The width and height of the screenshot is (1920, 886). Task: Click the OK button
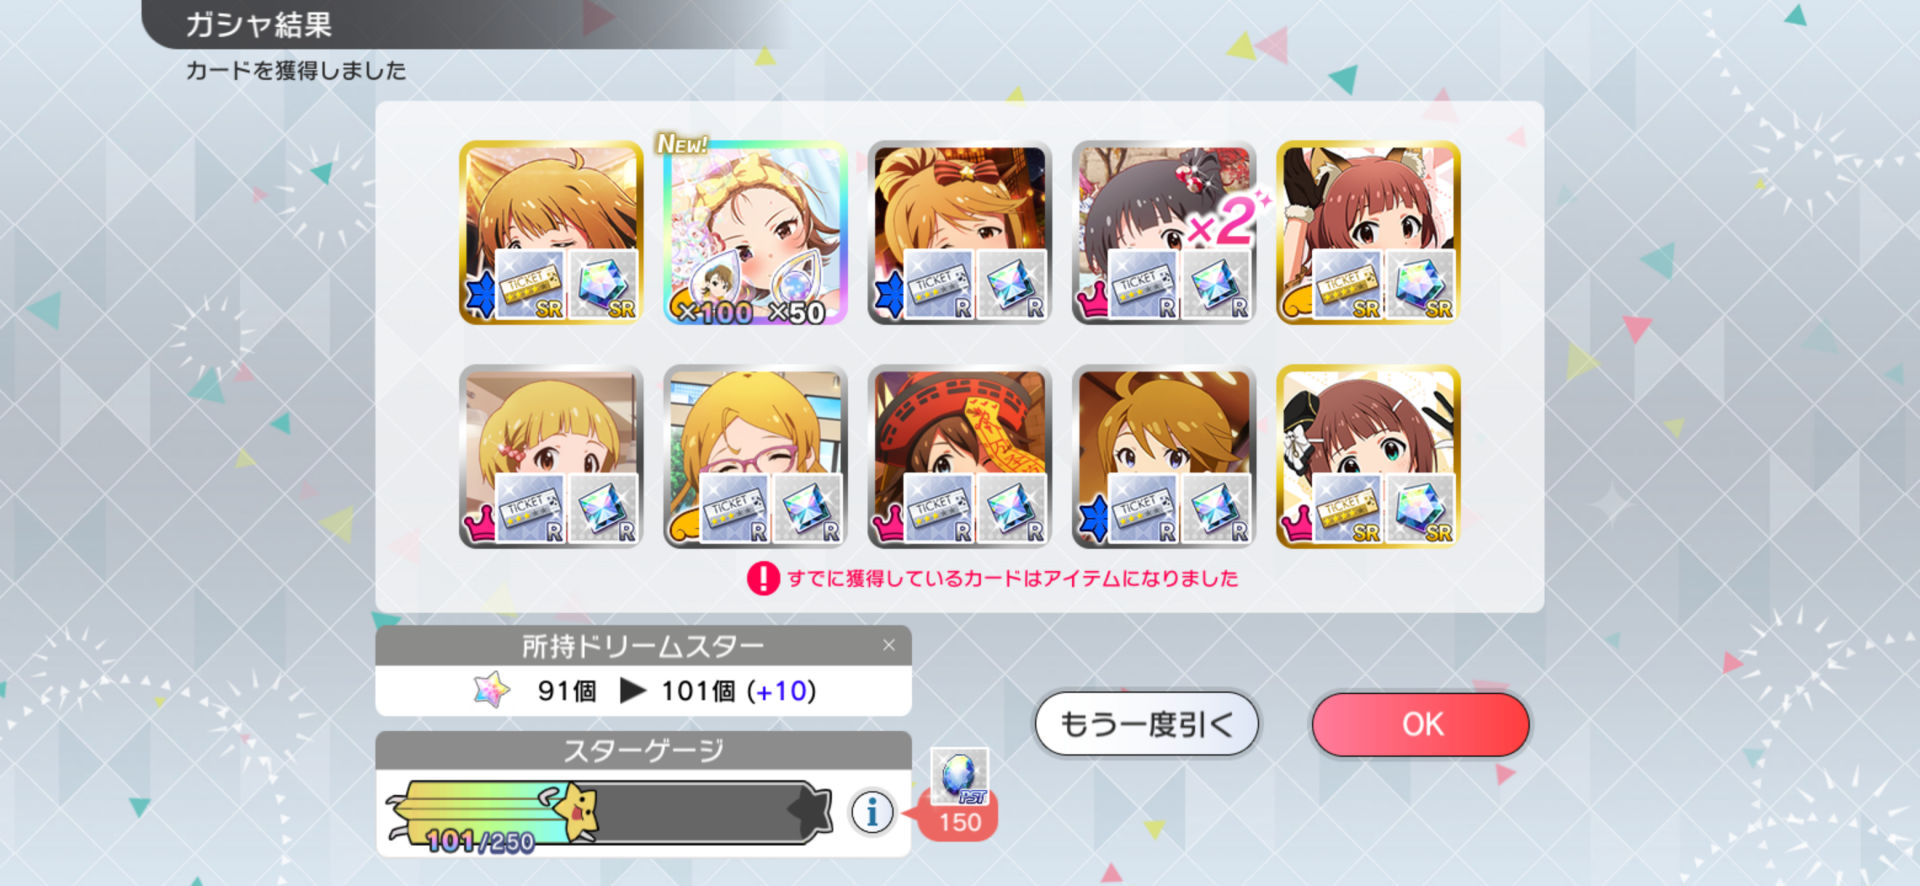point(1421,724)
